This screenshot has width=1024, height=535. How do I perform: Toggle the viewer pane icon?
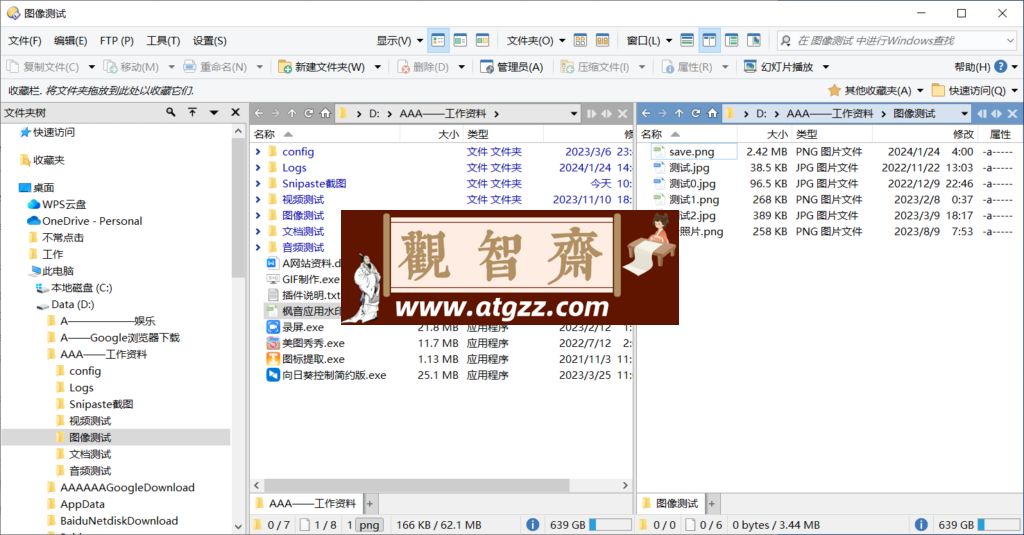coord(754,41)
